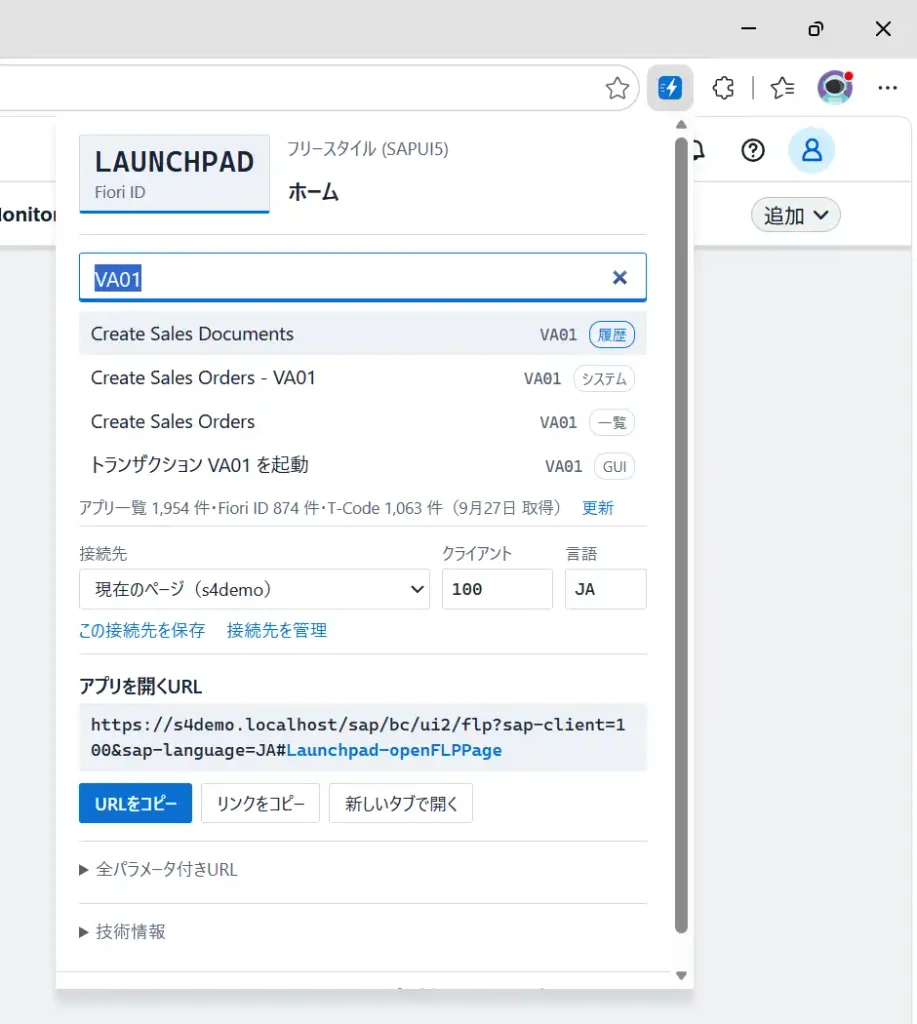Select the LAUNCHPAD Fiori ID tab
Image resolution: width=917 pixels, height=1024 pixels.
(174, 174)
